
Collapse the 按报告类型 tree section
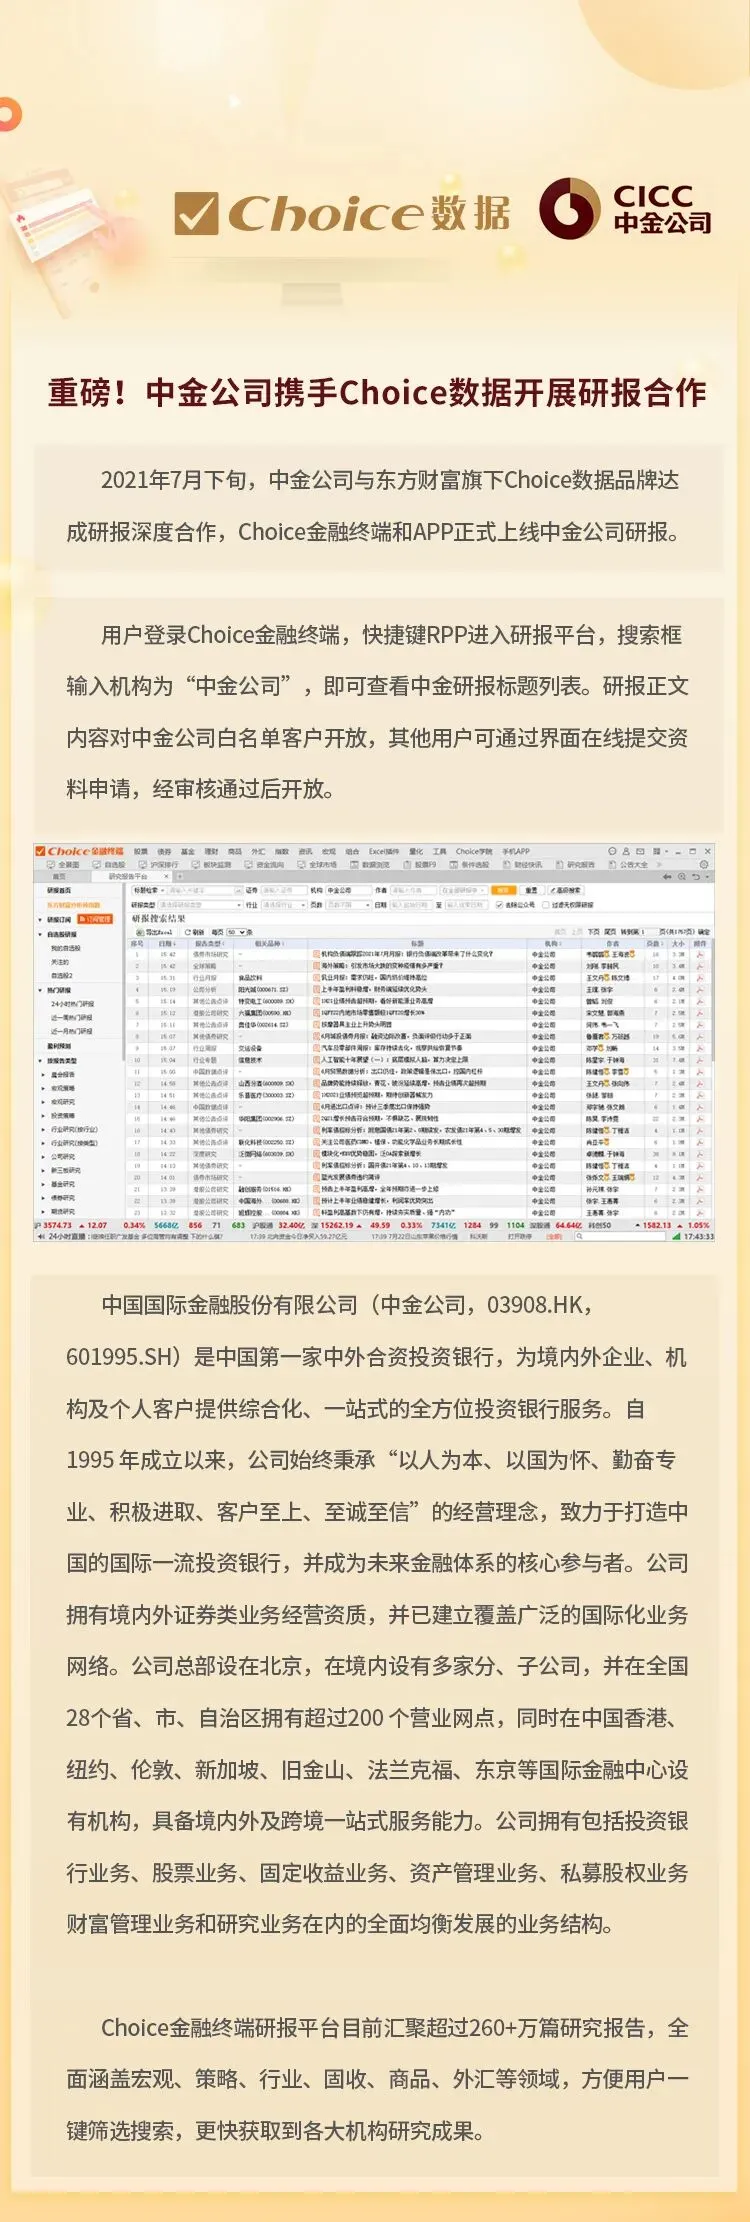tap(39, 1060)
